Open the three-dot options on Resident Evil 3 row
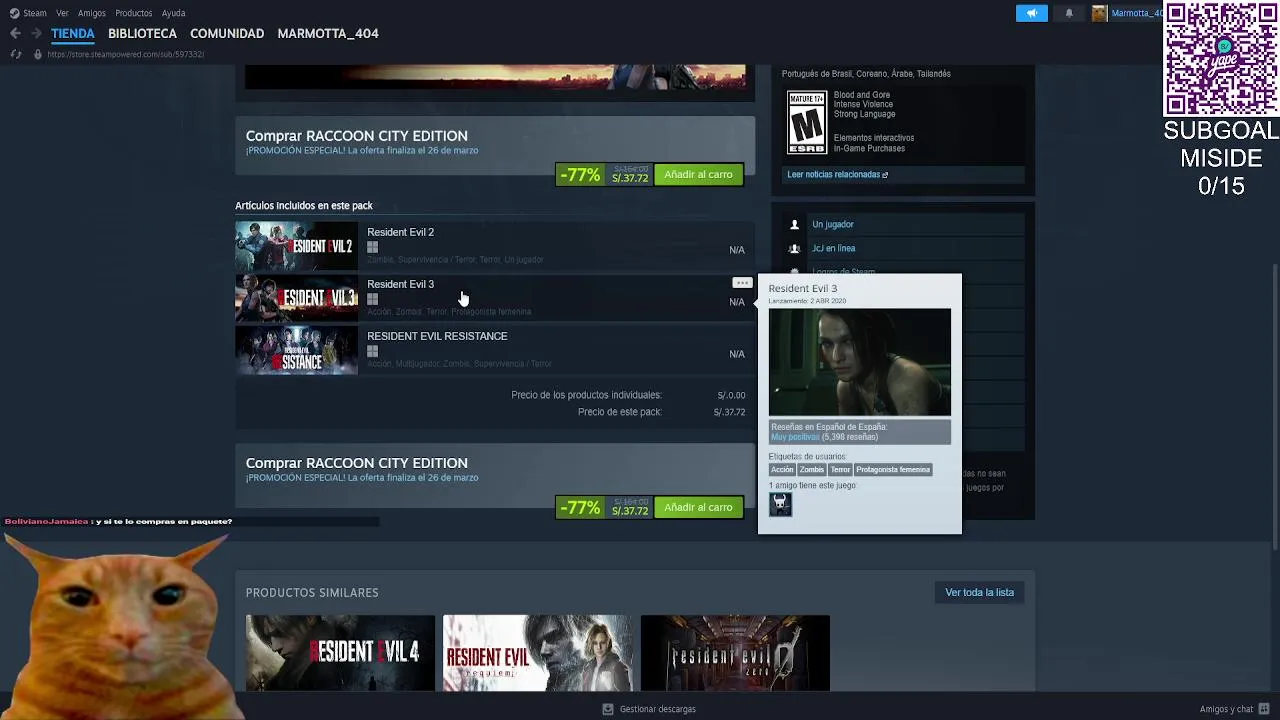1280x720 pixels. click(742, 283)
